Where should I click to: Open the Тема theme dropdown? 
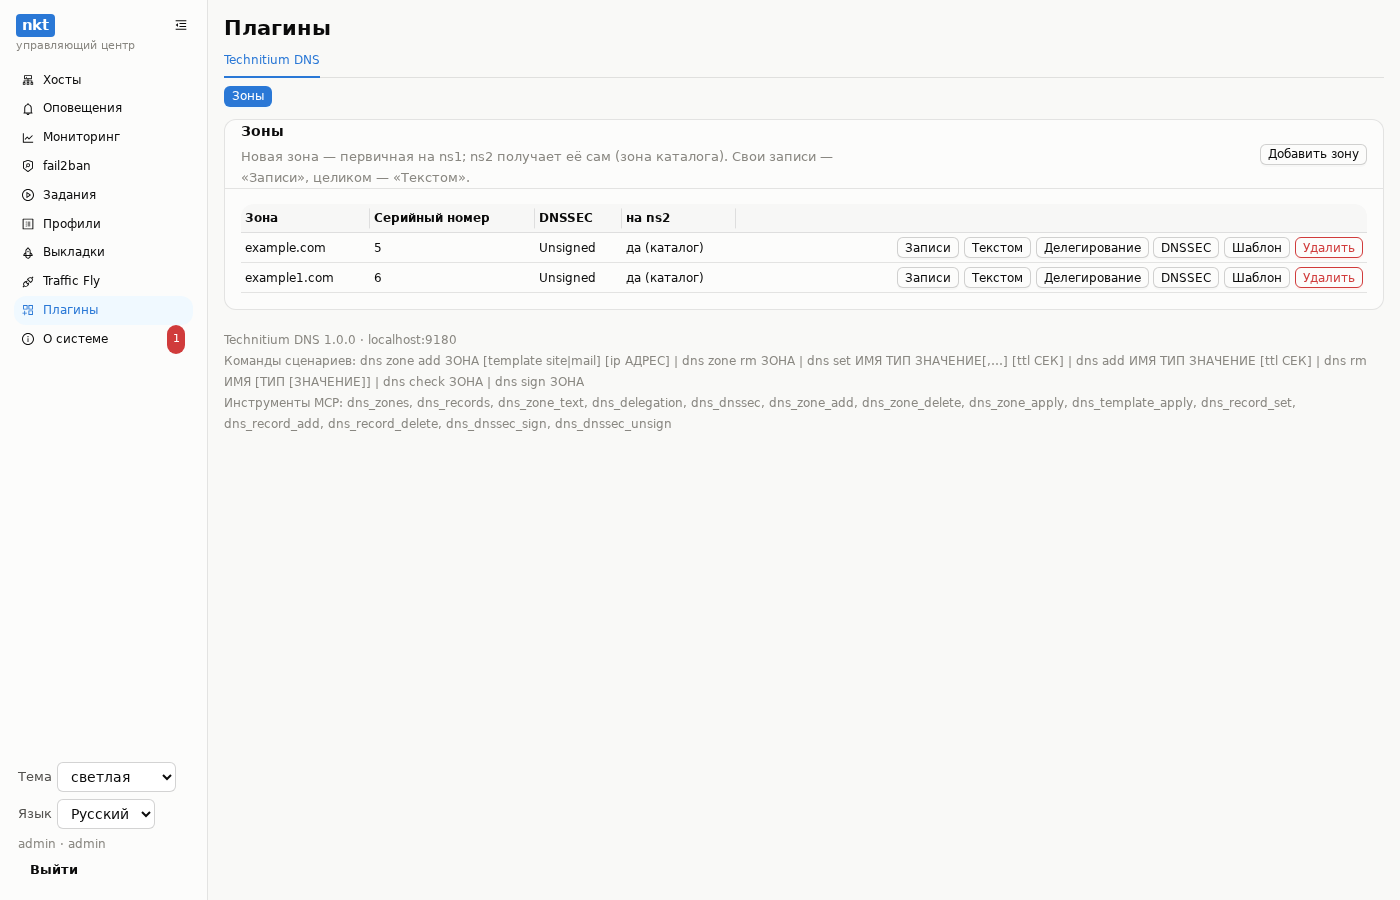(116, 777)
